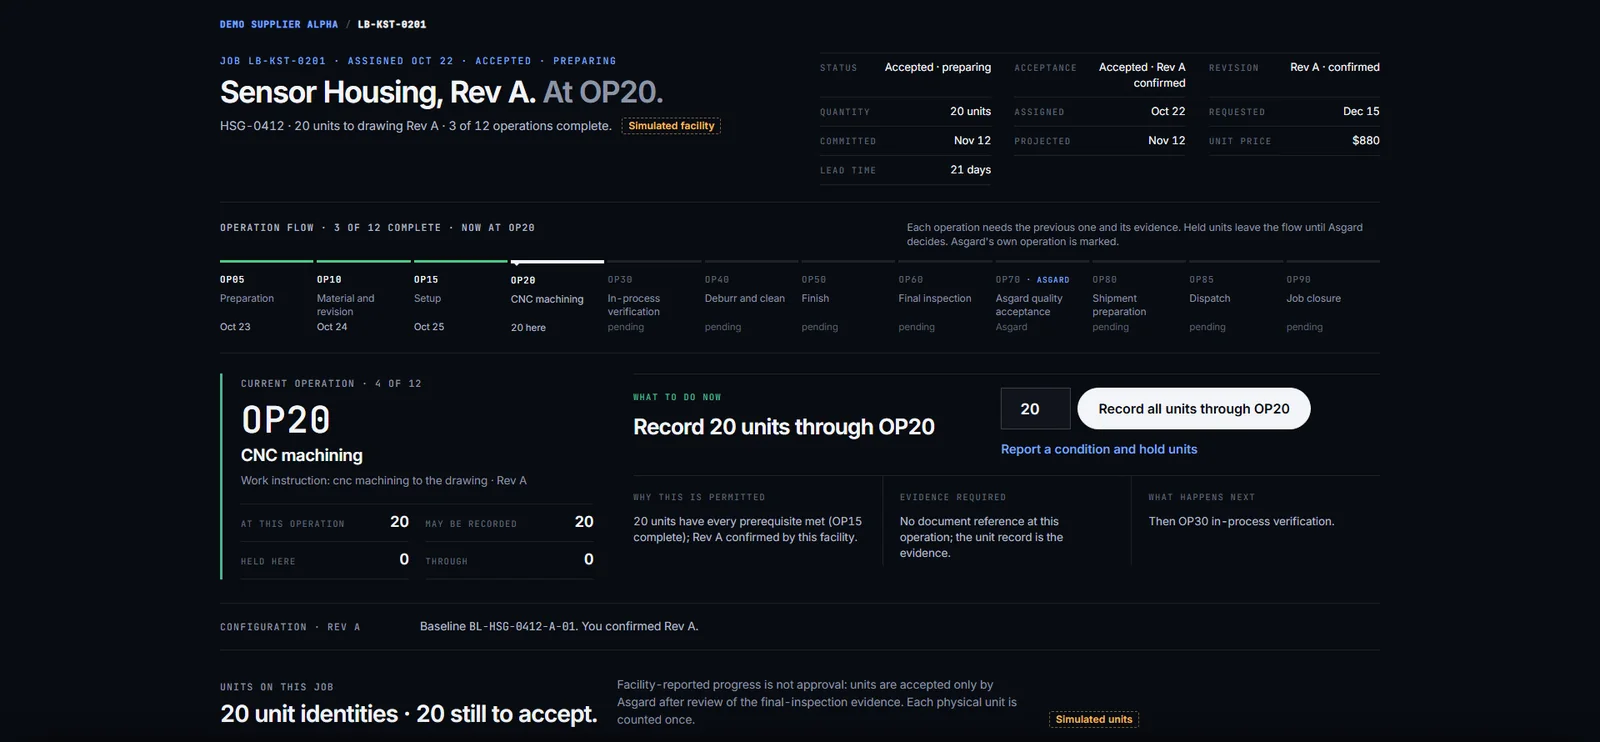Click the Quantity value '20 units'
Screen dimensions: 1600x742
pos(970,111)
